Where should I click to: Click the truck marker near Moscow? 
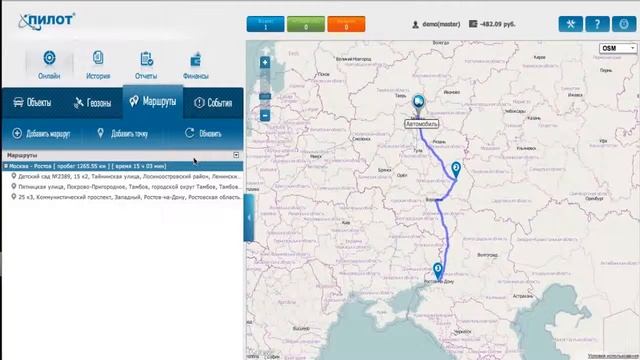418,104
